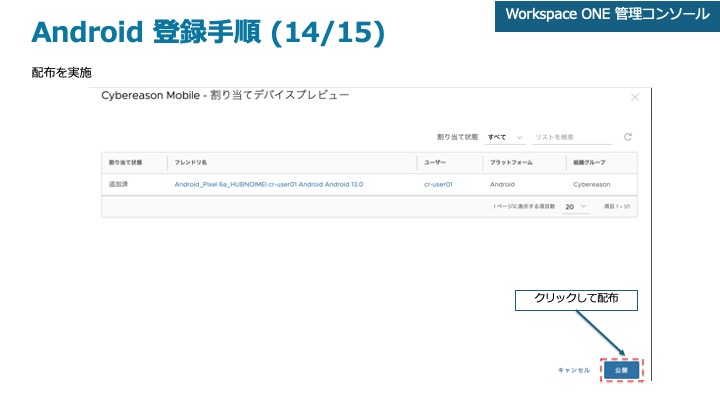
Task: Sort by フレンドリ名 column header
Action: (191, 163)
